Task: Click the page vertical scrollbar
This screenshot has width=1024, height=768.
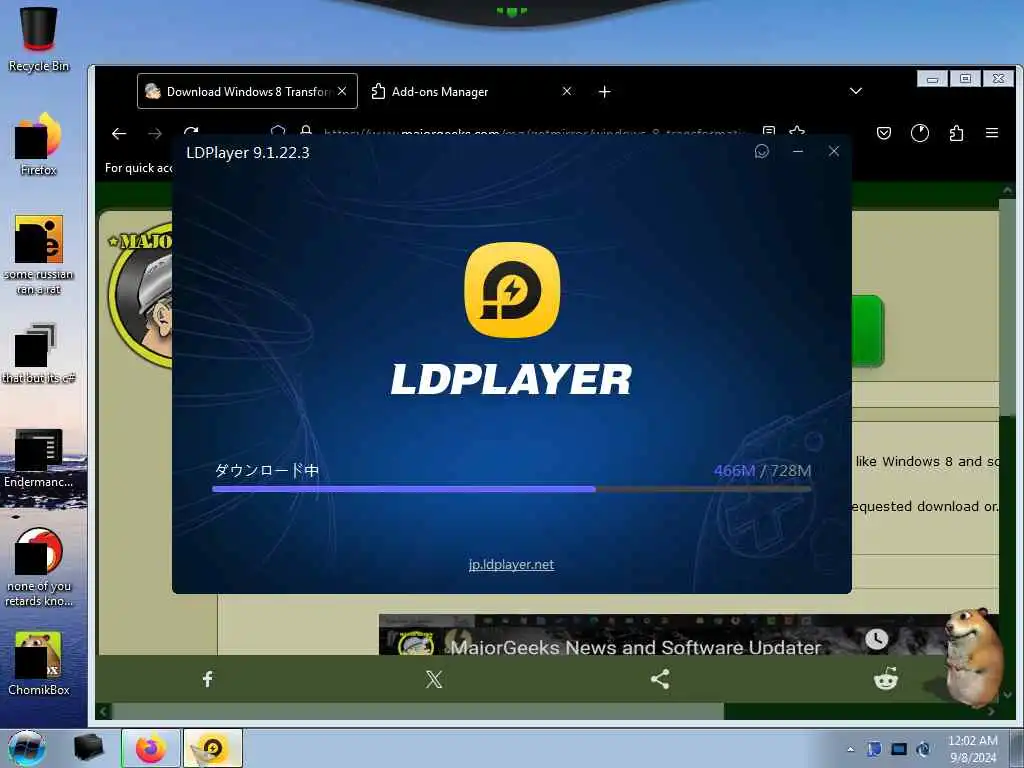Action: 1007,307
